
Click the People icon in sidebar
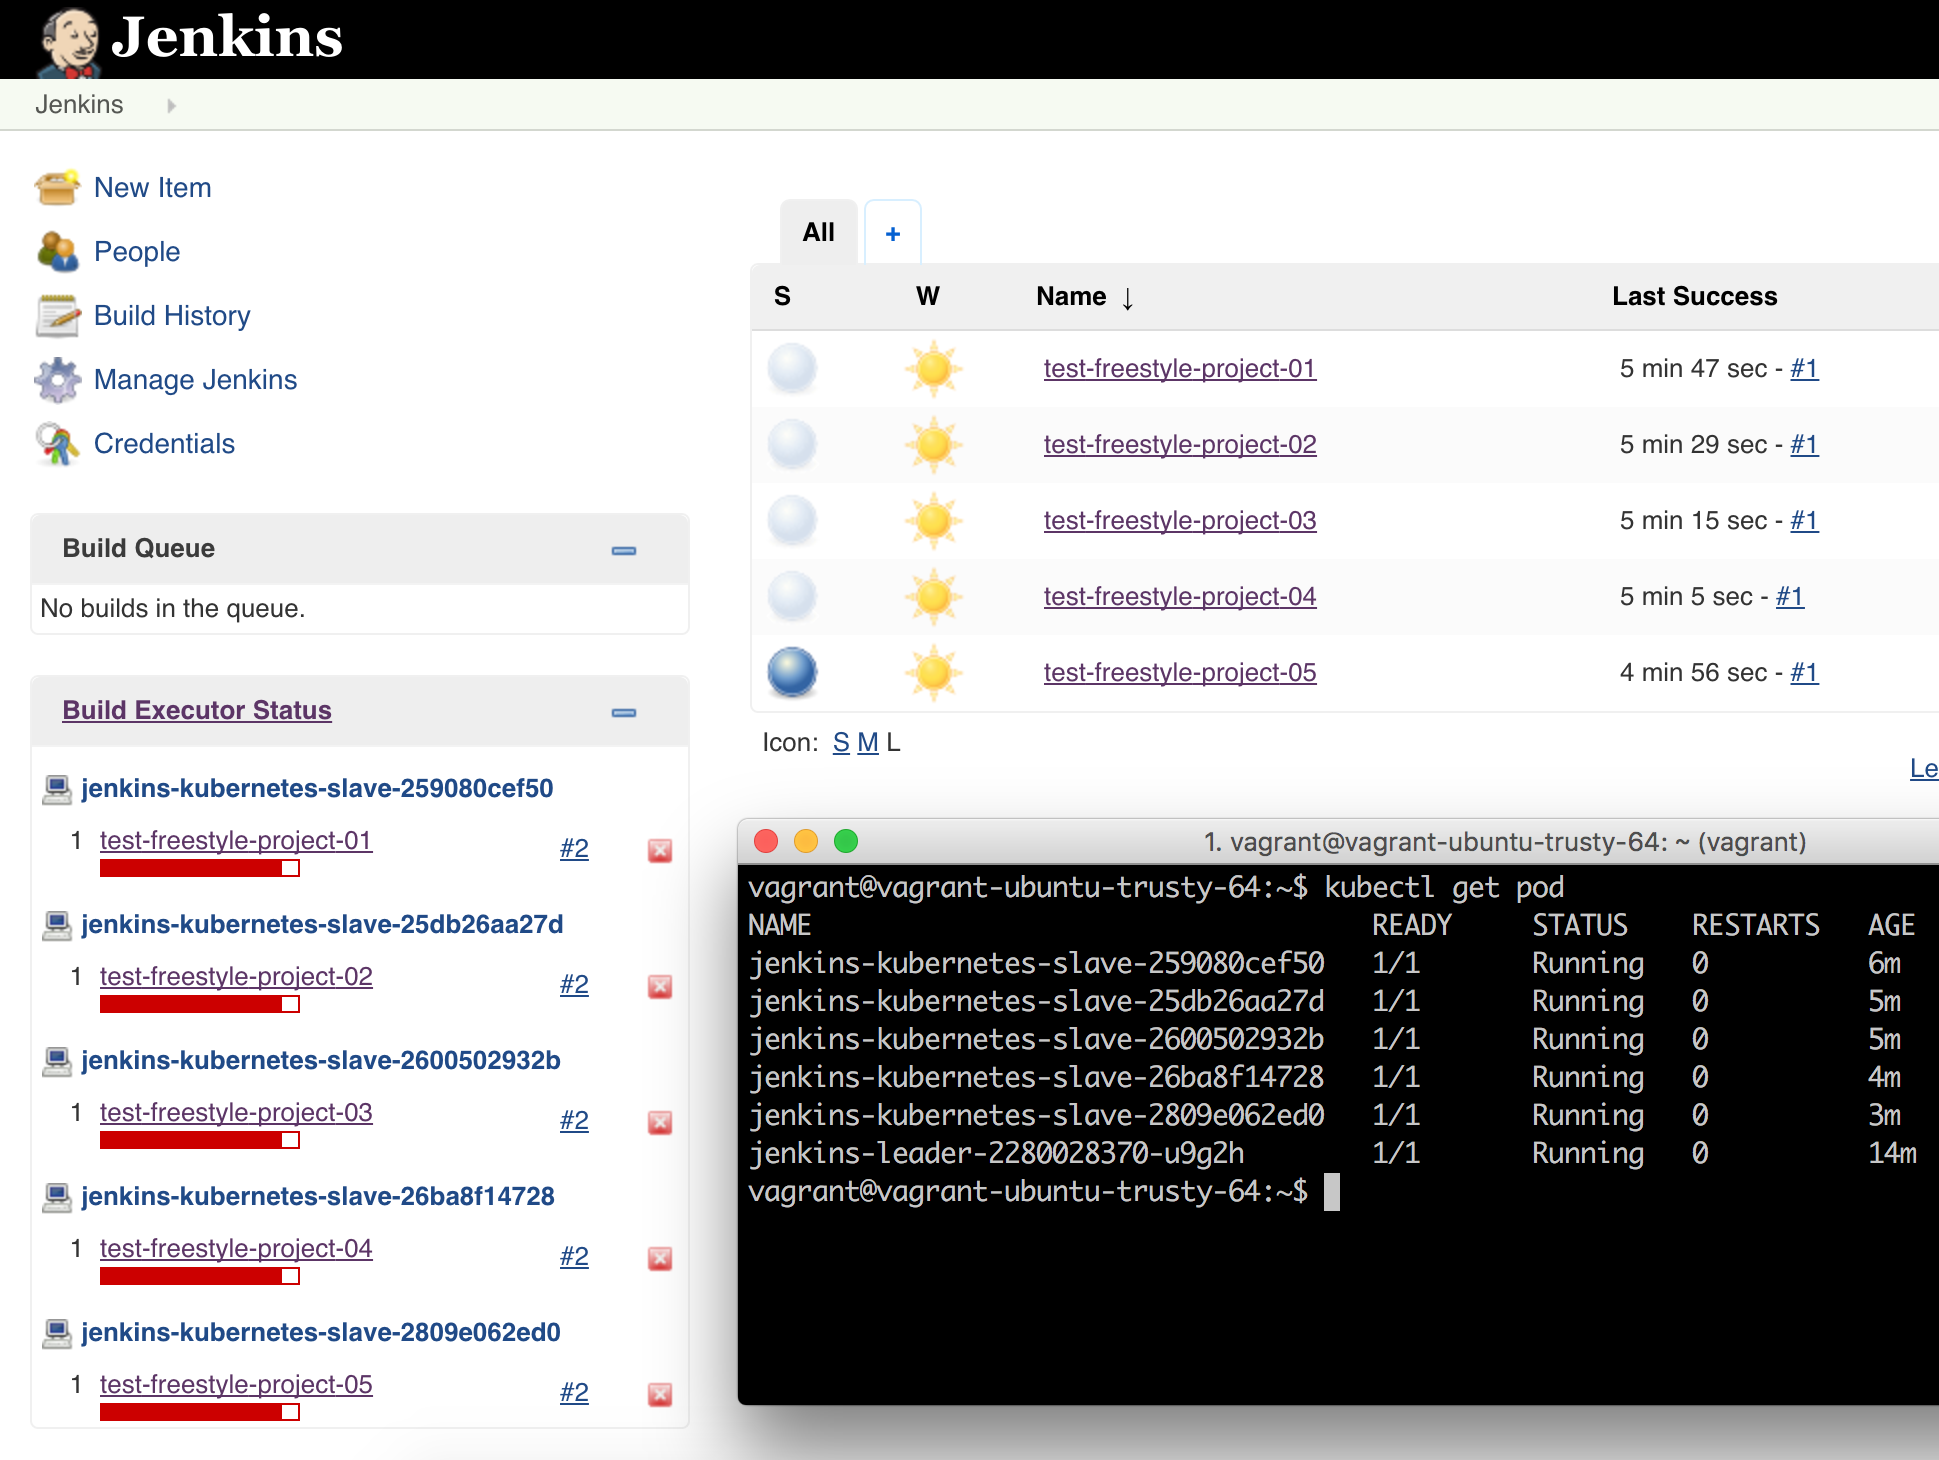pos(57,251)
